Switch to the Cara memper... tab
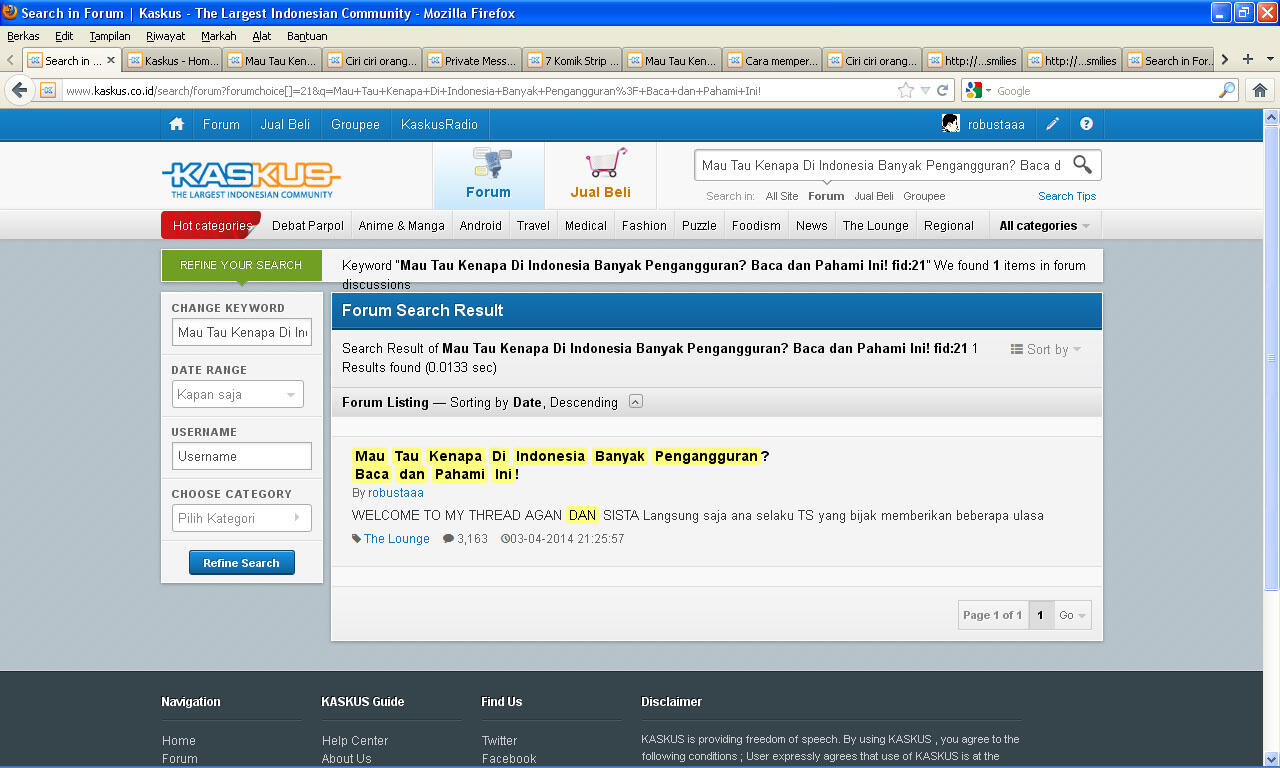This screenshot has width=1280, height=768. [x=772, y=60]
